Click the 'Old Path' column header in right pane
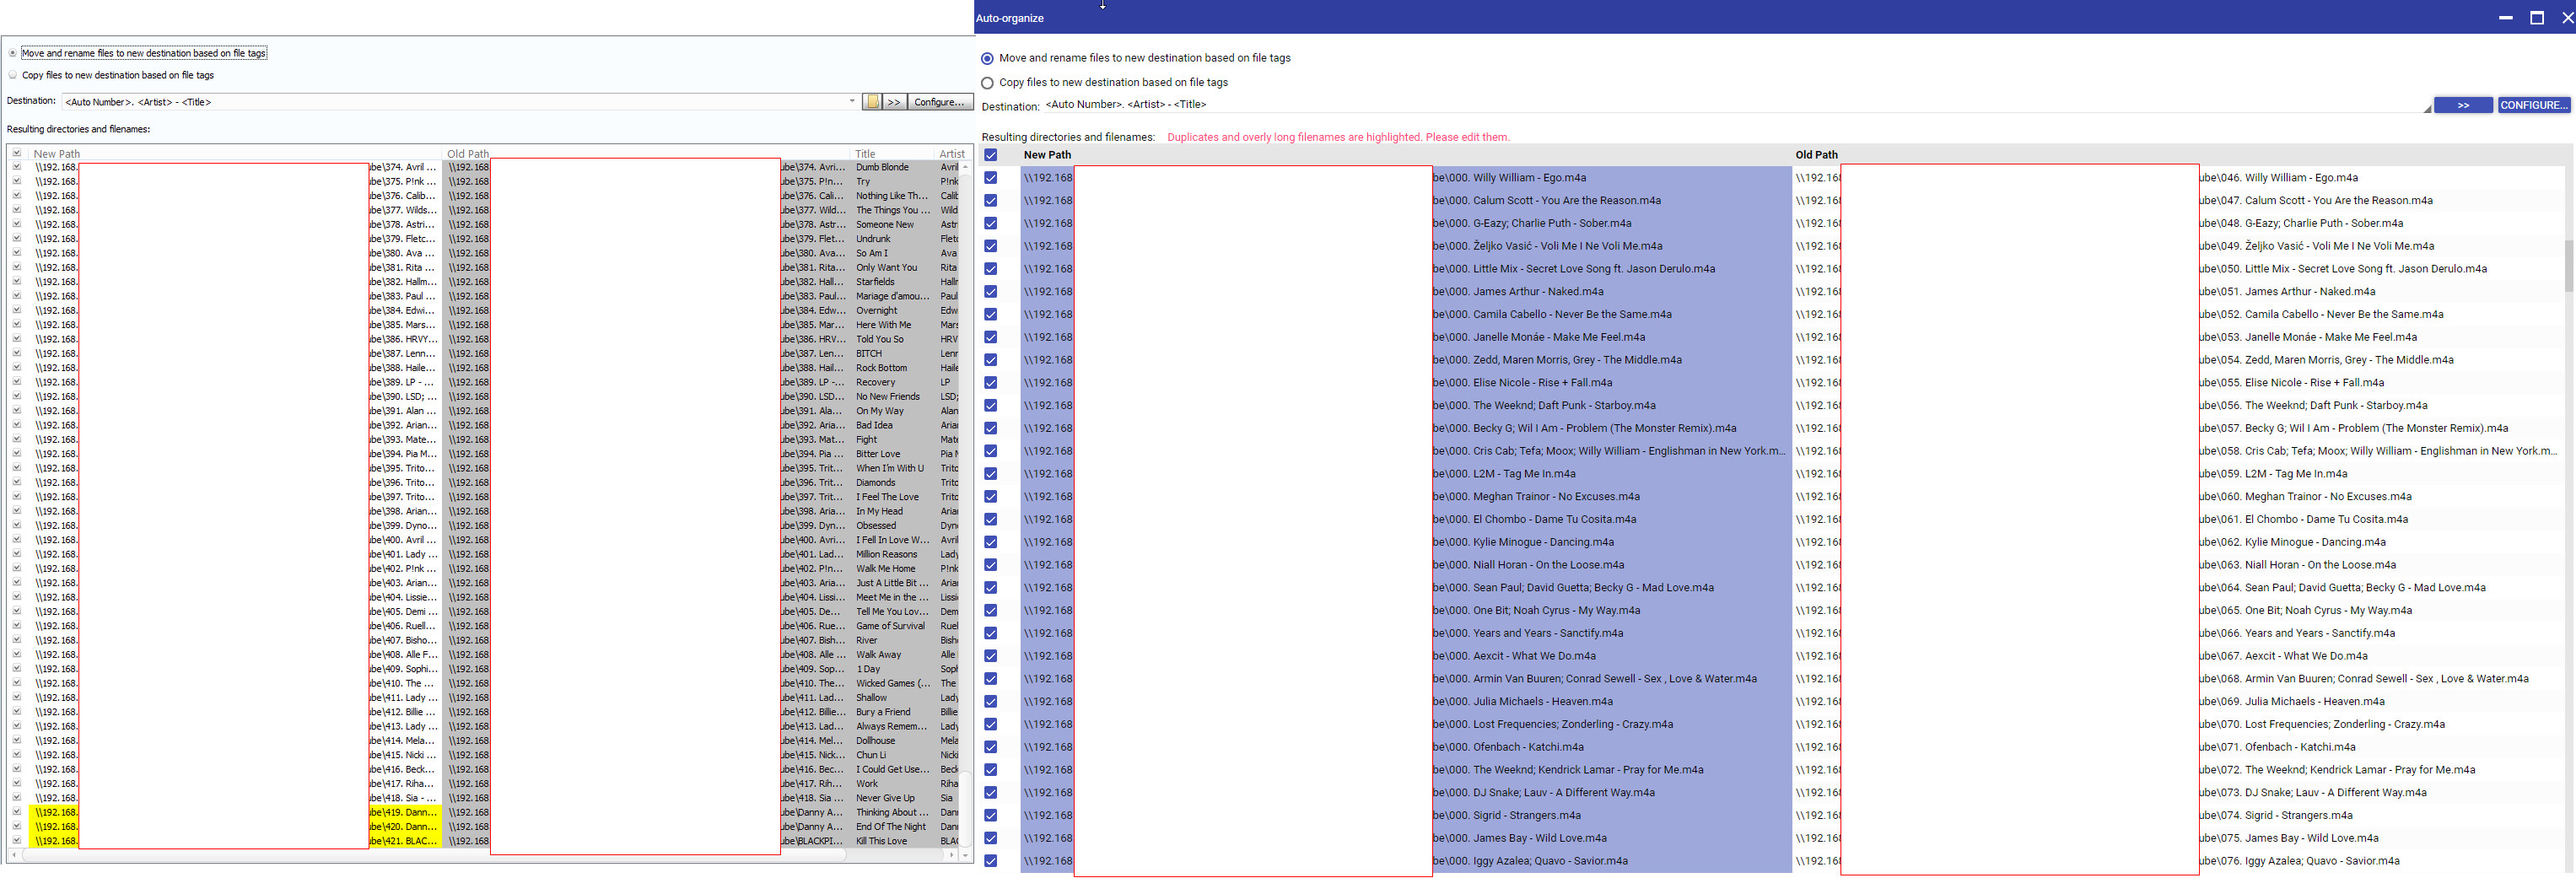Image resolution: width=2576 pixels, height=878 pixels. [x=1816, y=155]
